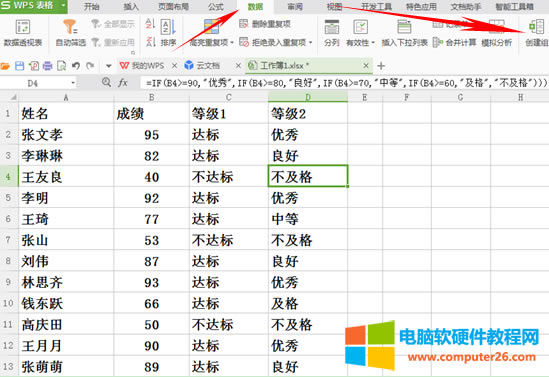The height and width of the screenshot is (377, 549).
Task: Select the 及格 cell in row 10
Action: click(308, 303)
